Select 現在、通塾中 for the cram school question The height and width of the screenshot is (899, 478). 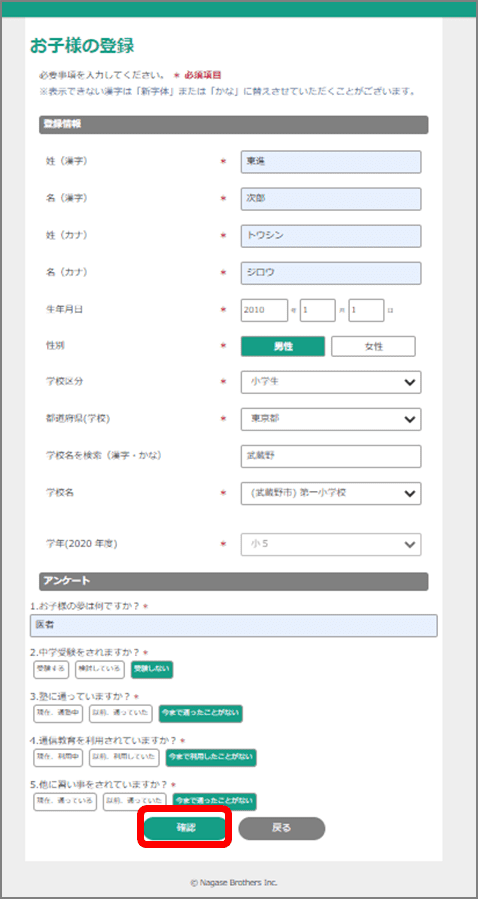59,714
